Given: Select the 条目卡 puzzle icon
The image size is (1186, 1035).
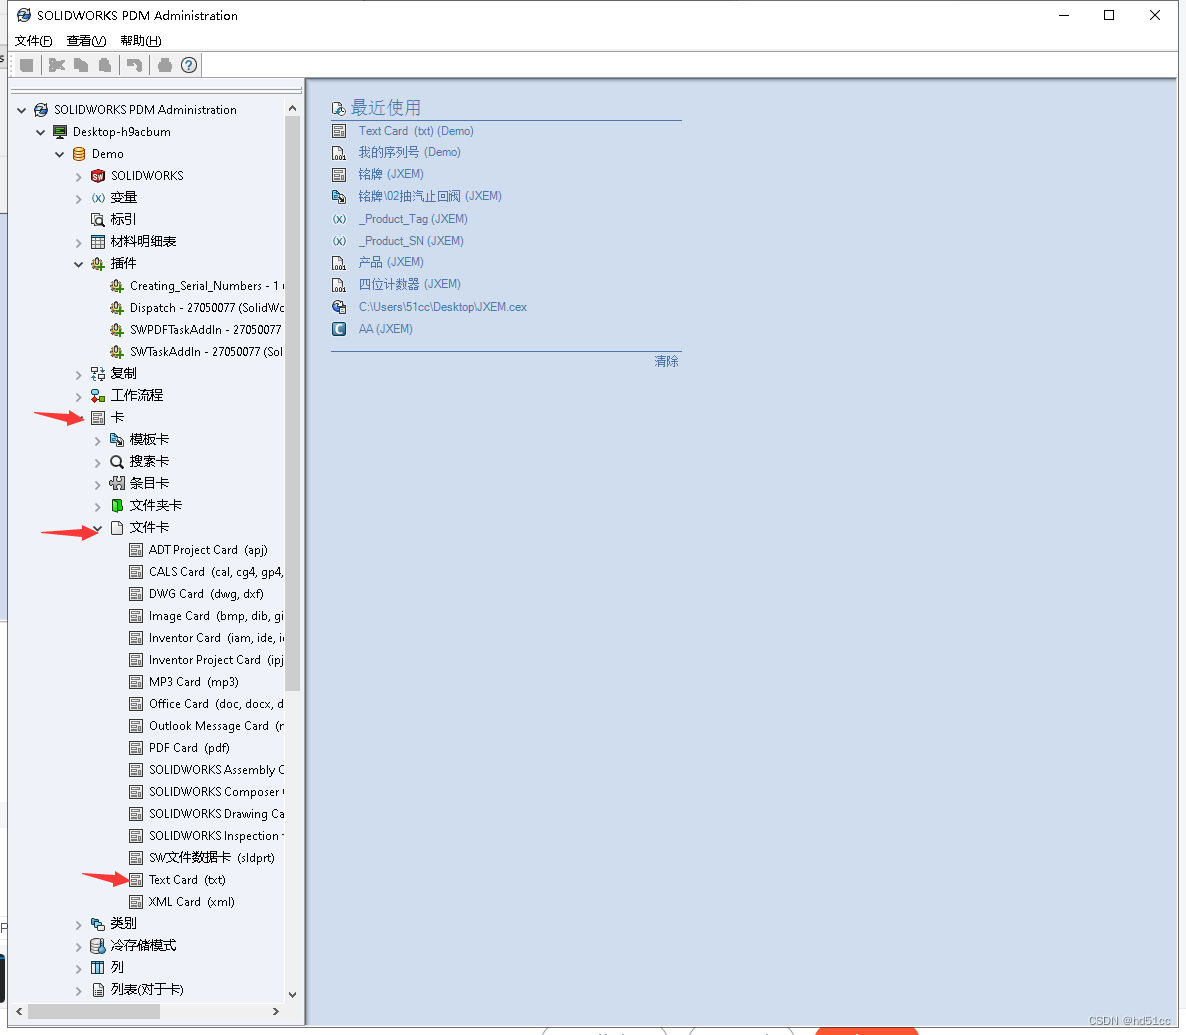Looking at the screenshot, I should (116, 483).
